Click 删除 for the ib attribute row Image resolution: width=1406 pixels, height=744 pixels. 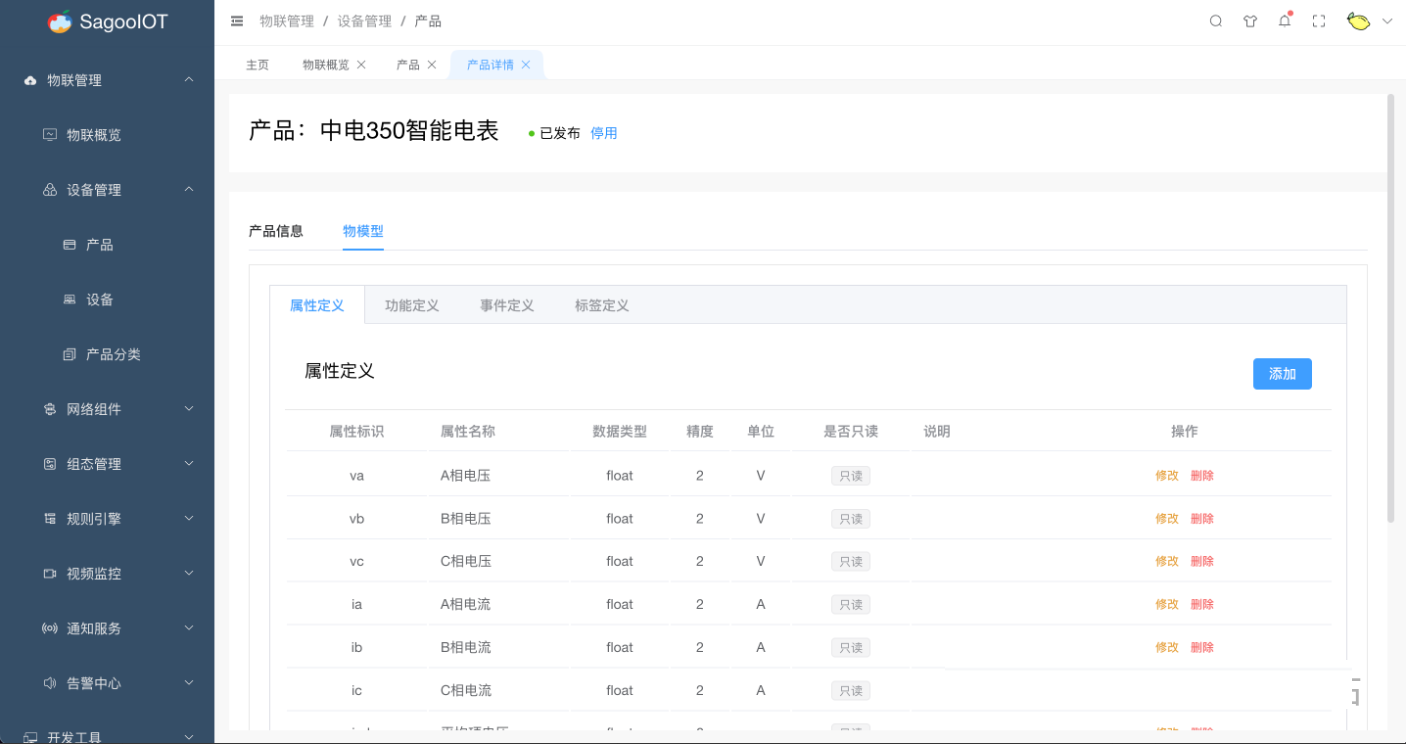coord(1202,647)
